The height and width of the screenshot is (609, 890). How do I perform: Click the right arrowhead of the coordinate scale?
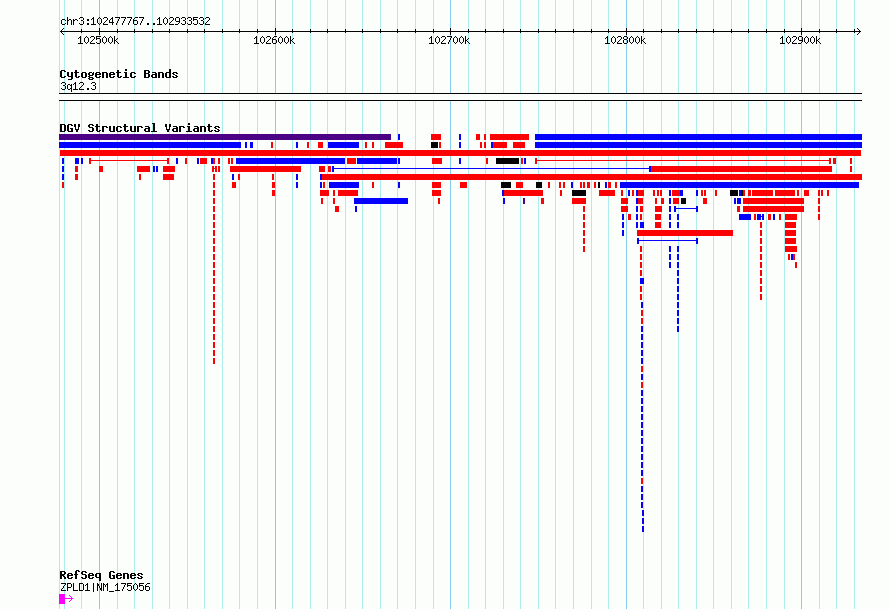(858, 32)
